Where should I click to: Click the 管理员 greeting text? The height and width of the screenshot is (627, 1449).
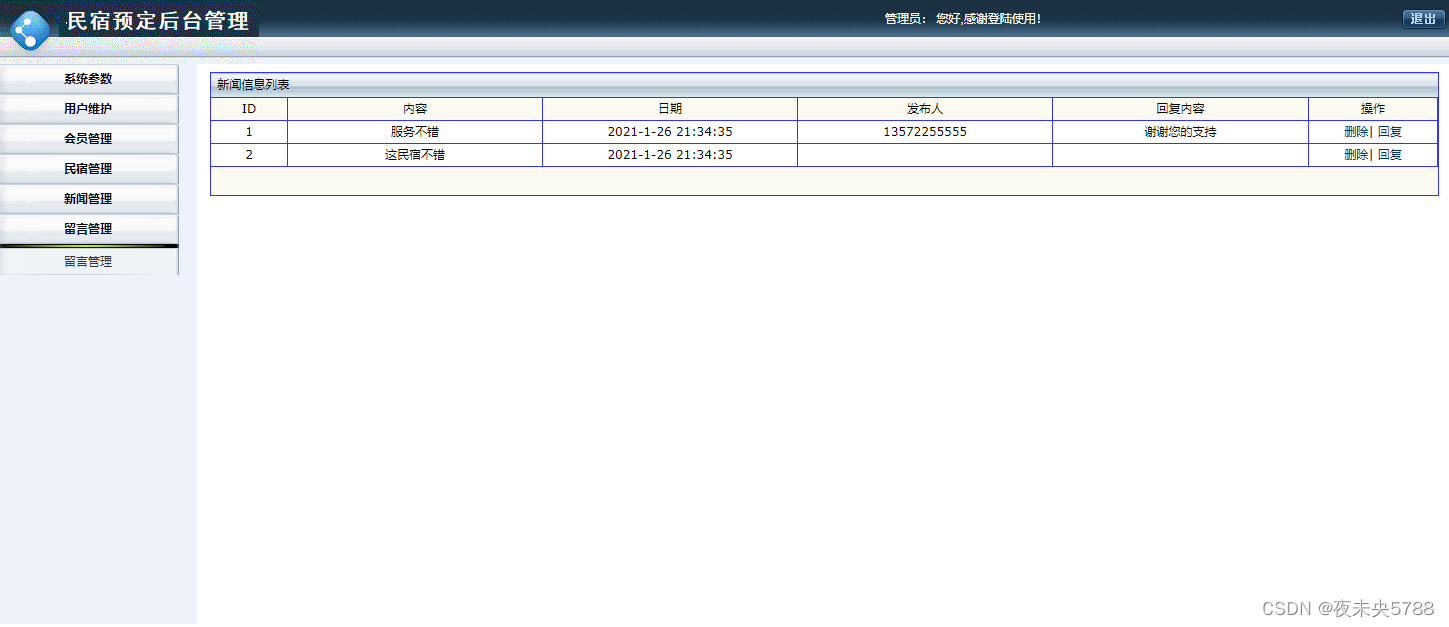pyautogui.click(x=962, y=19)
